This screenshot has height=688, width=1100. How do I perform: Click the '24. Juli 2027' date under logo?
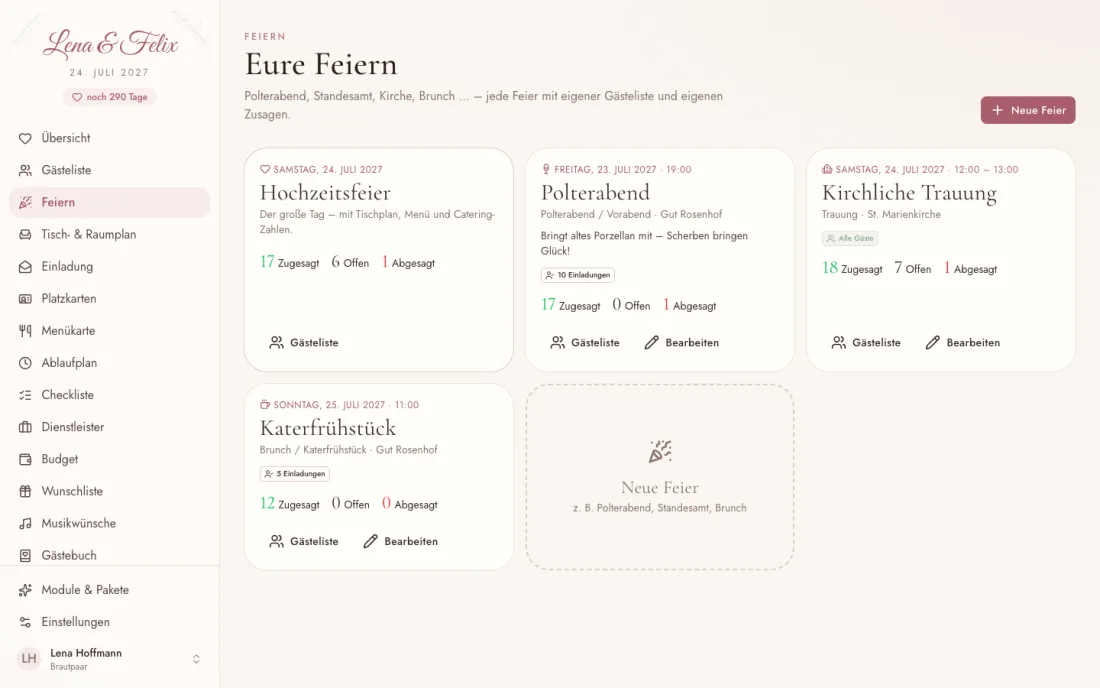point(109,73)
